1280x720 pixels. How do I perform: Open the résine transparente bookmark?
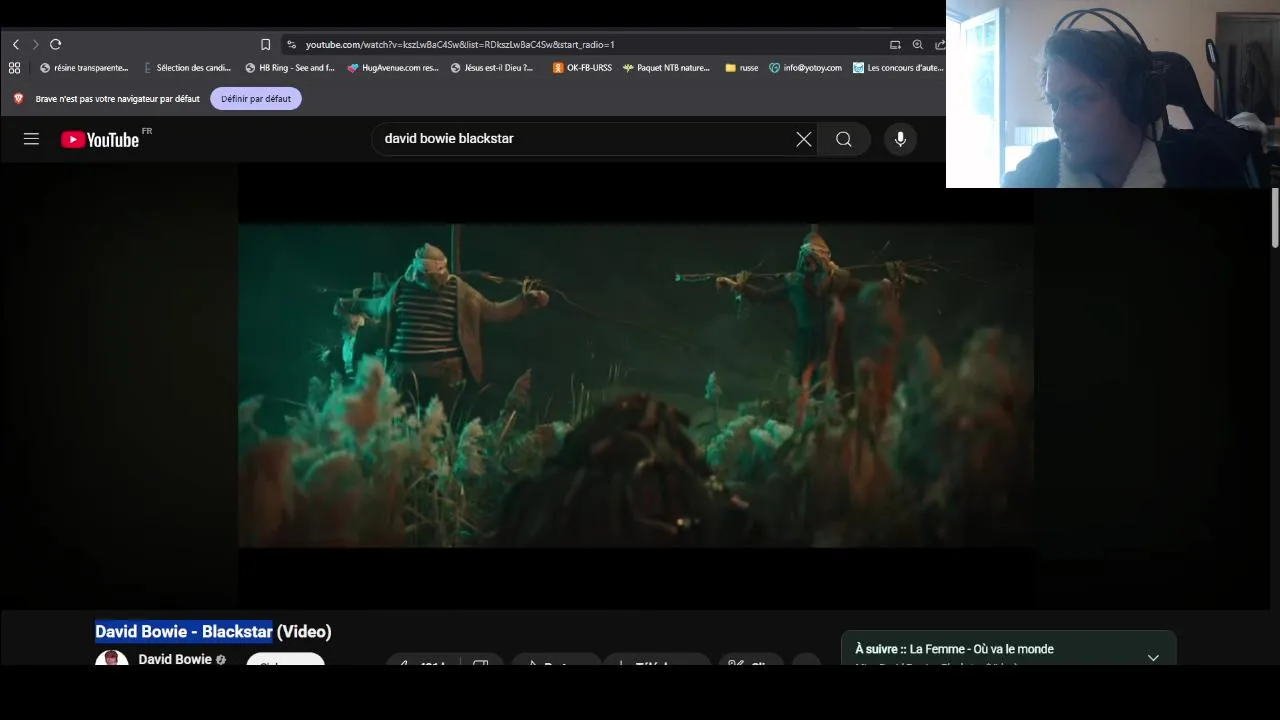[84, 68]
